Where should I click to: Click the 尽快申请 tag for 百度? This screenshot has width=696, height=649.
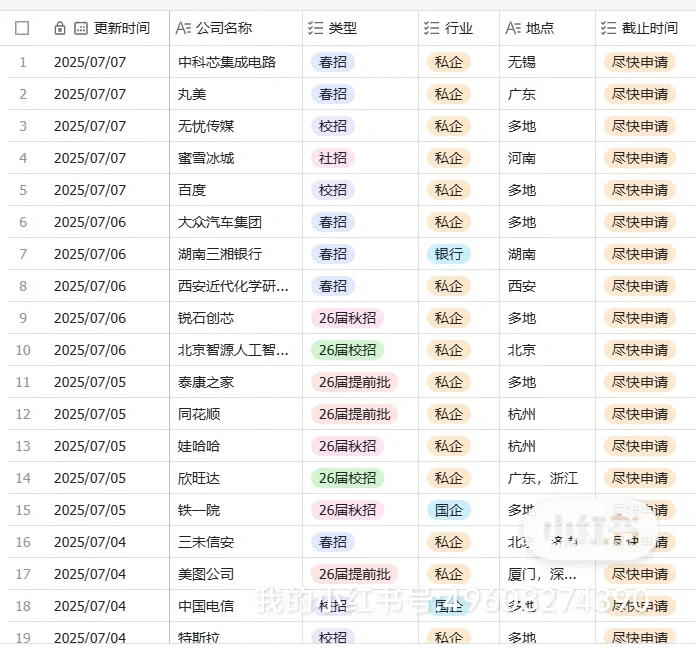(640, 190)
